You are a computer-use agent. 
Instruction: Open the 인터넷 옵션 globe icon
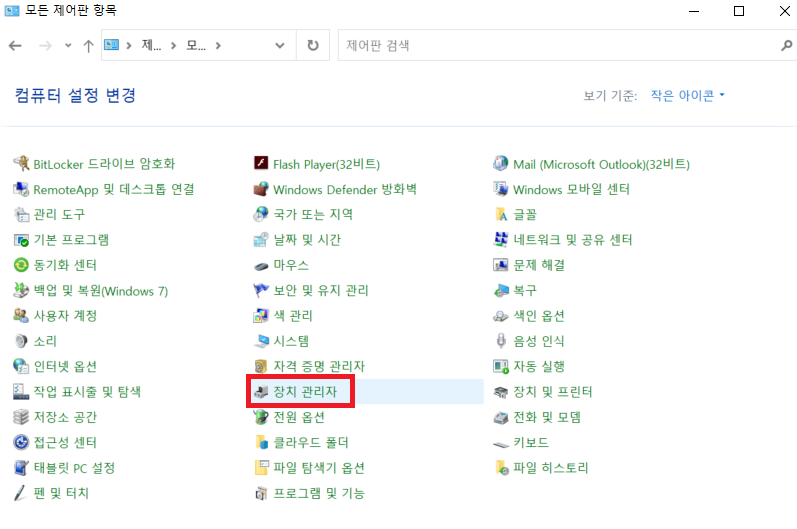coord(21,366)
